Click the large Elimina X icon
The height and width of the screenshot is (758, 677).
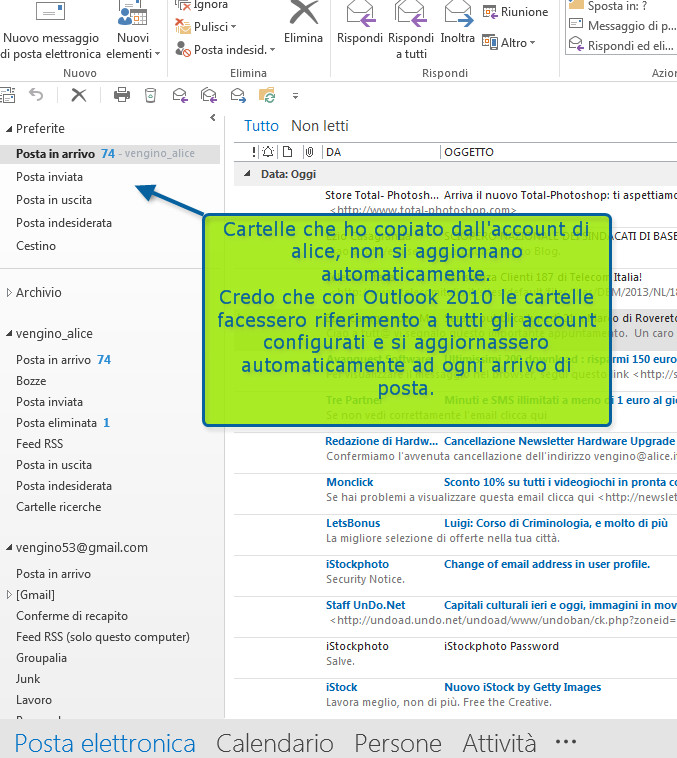pos(304,13)
